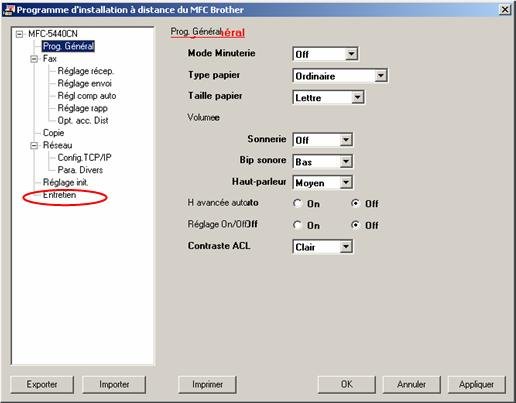Confirm with the OK button

click(347, 384)
